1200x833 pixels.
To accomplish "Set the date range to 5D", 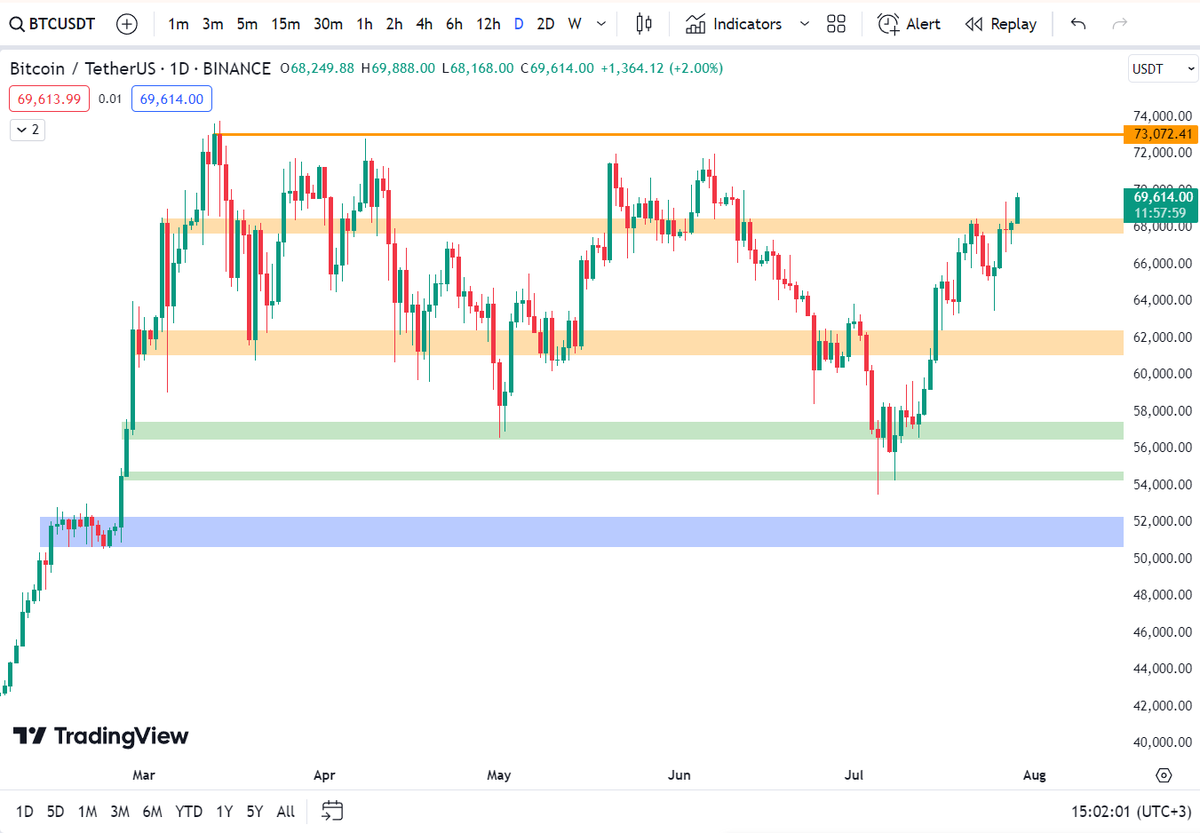I will (x=55, y=811).
